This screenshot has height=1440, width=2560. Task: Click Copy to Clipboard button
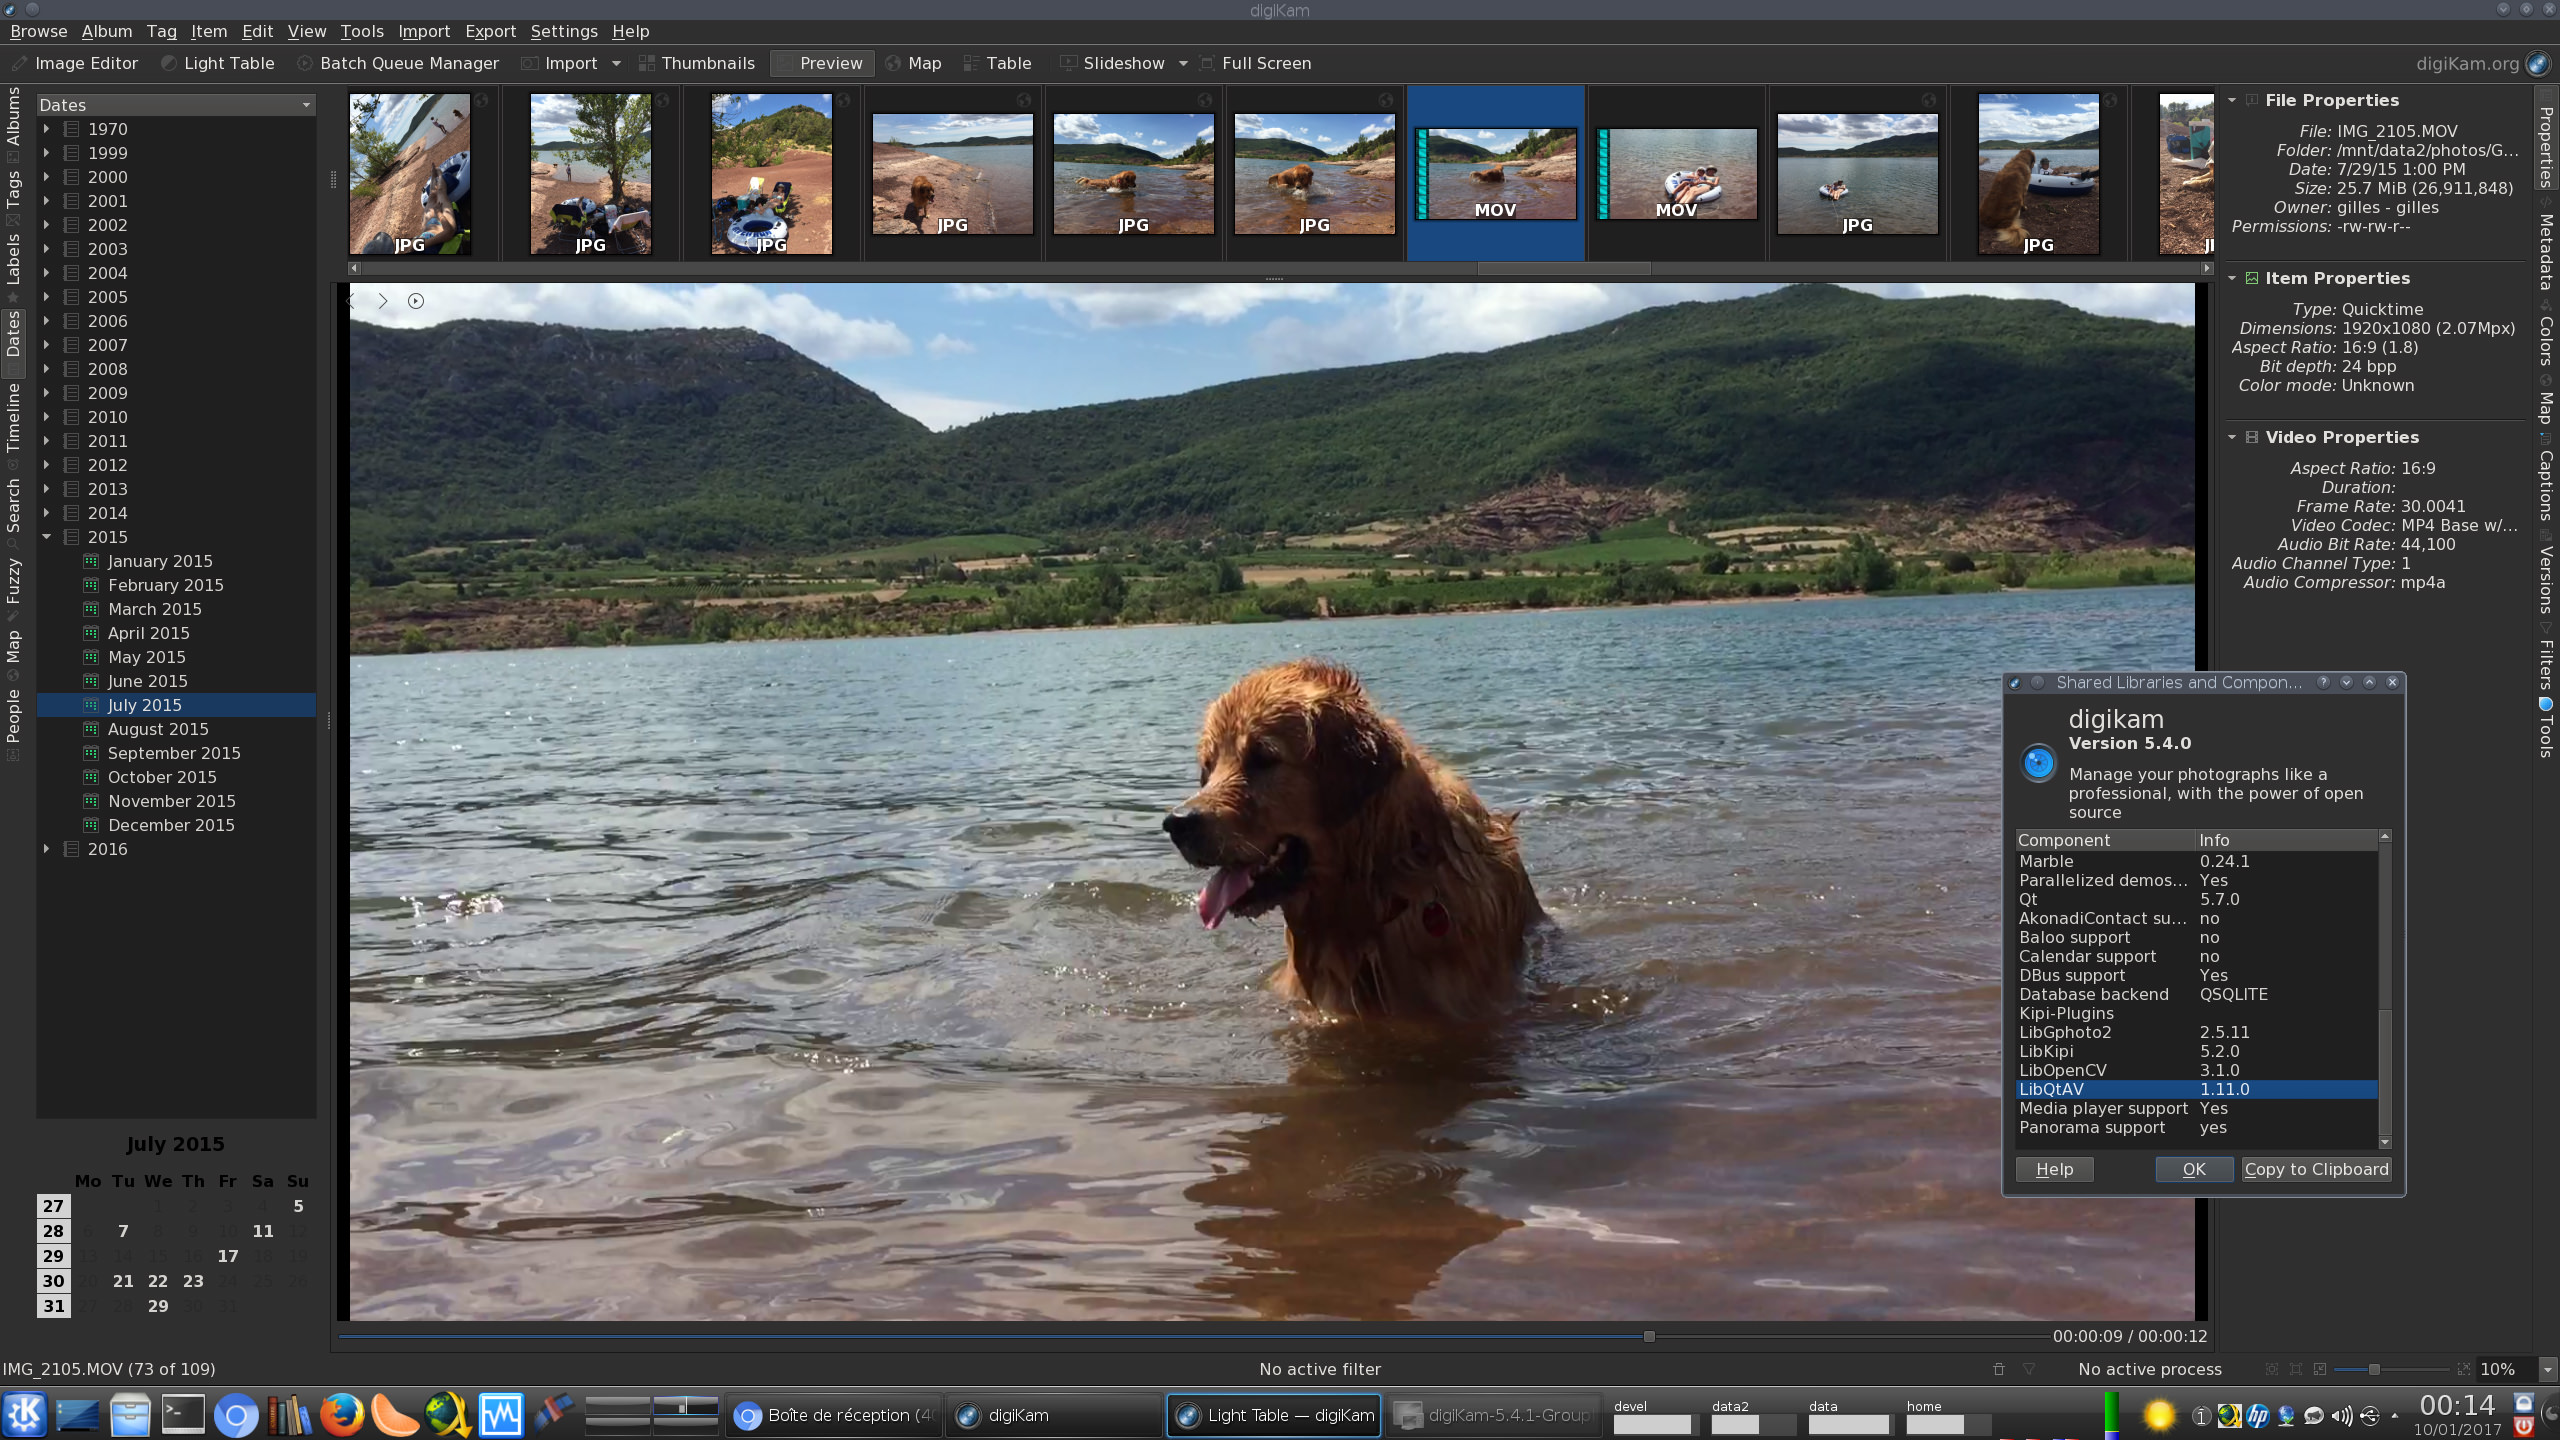pos(2316,1167)
